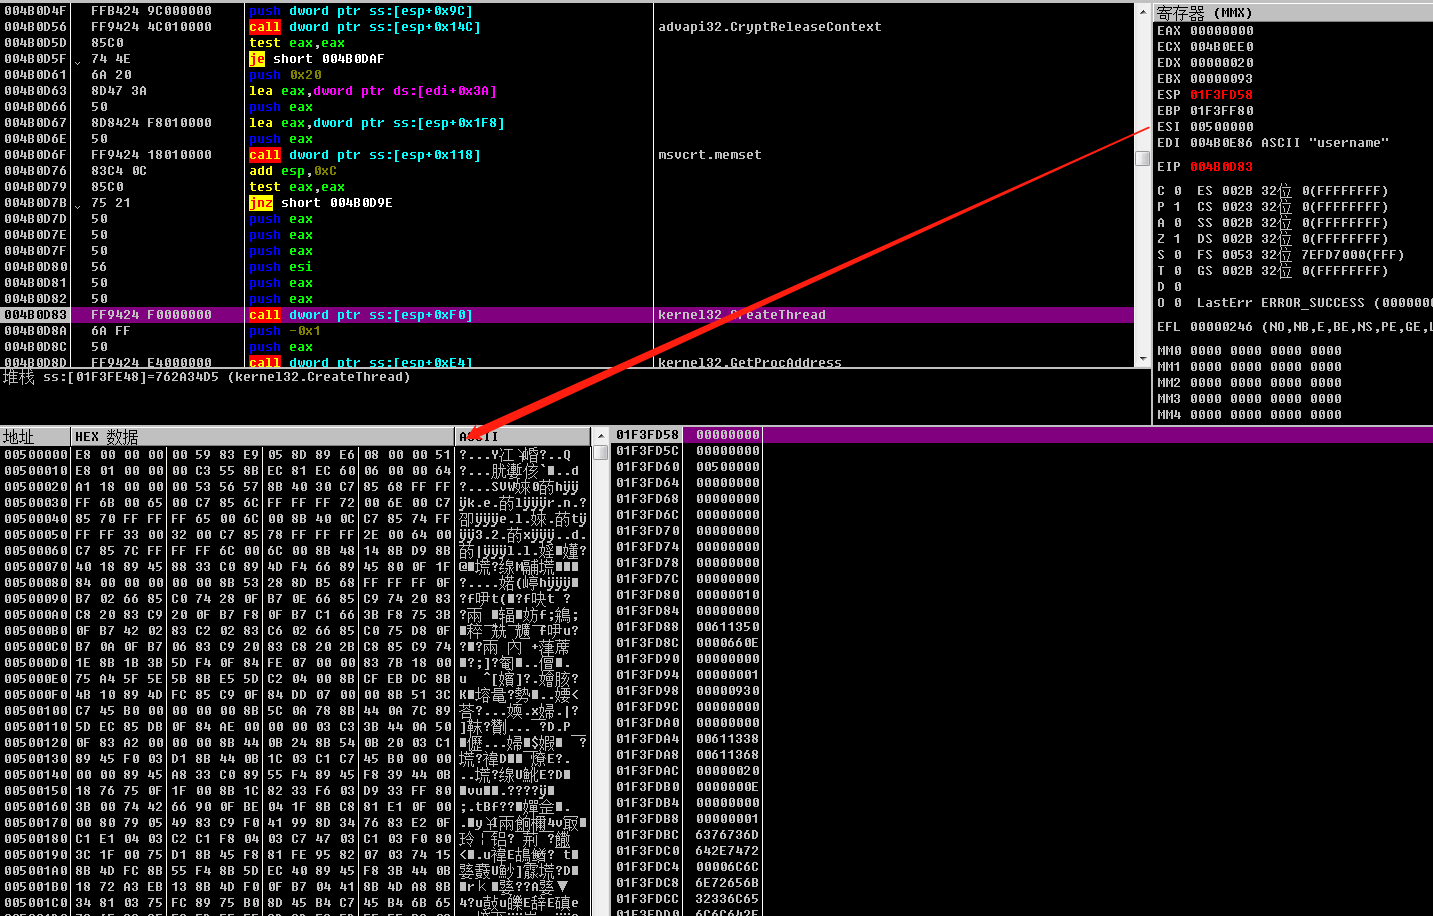Click the advapi32.CryptReleaseContext comment
Image resolution: width=1433 pixels, height=916 pixels.
(x=770, y=27)
